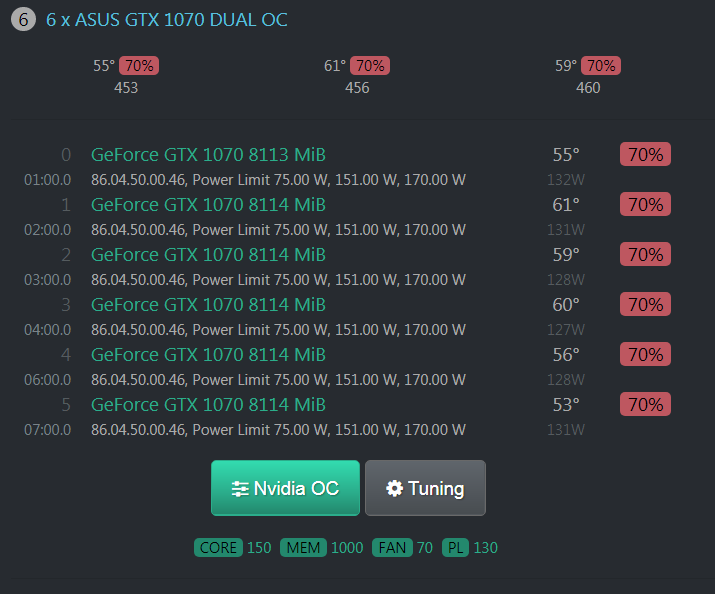
Task: Click the rig number 6 badge
Action: tap(23, 19)
